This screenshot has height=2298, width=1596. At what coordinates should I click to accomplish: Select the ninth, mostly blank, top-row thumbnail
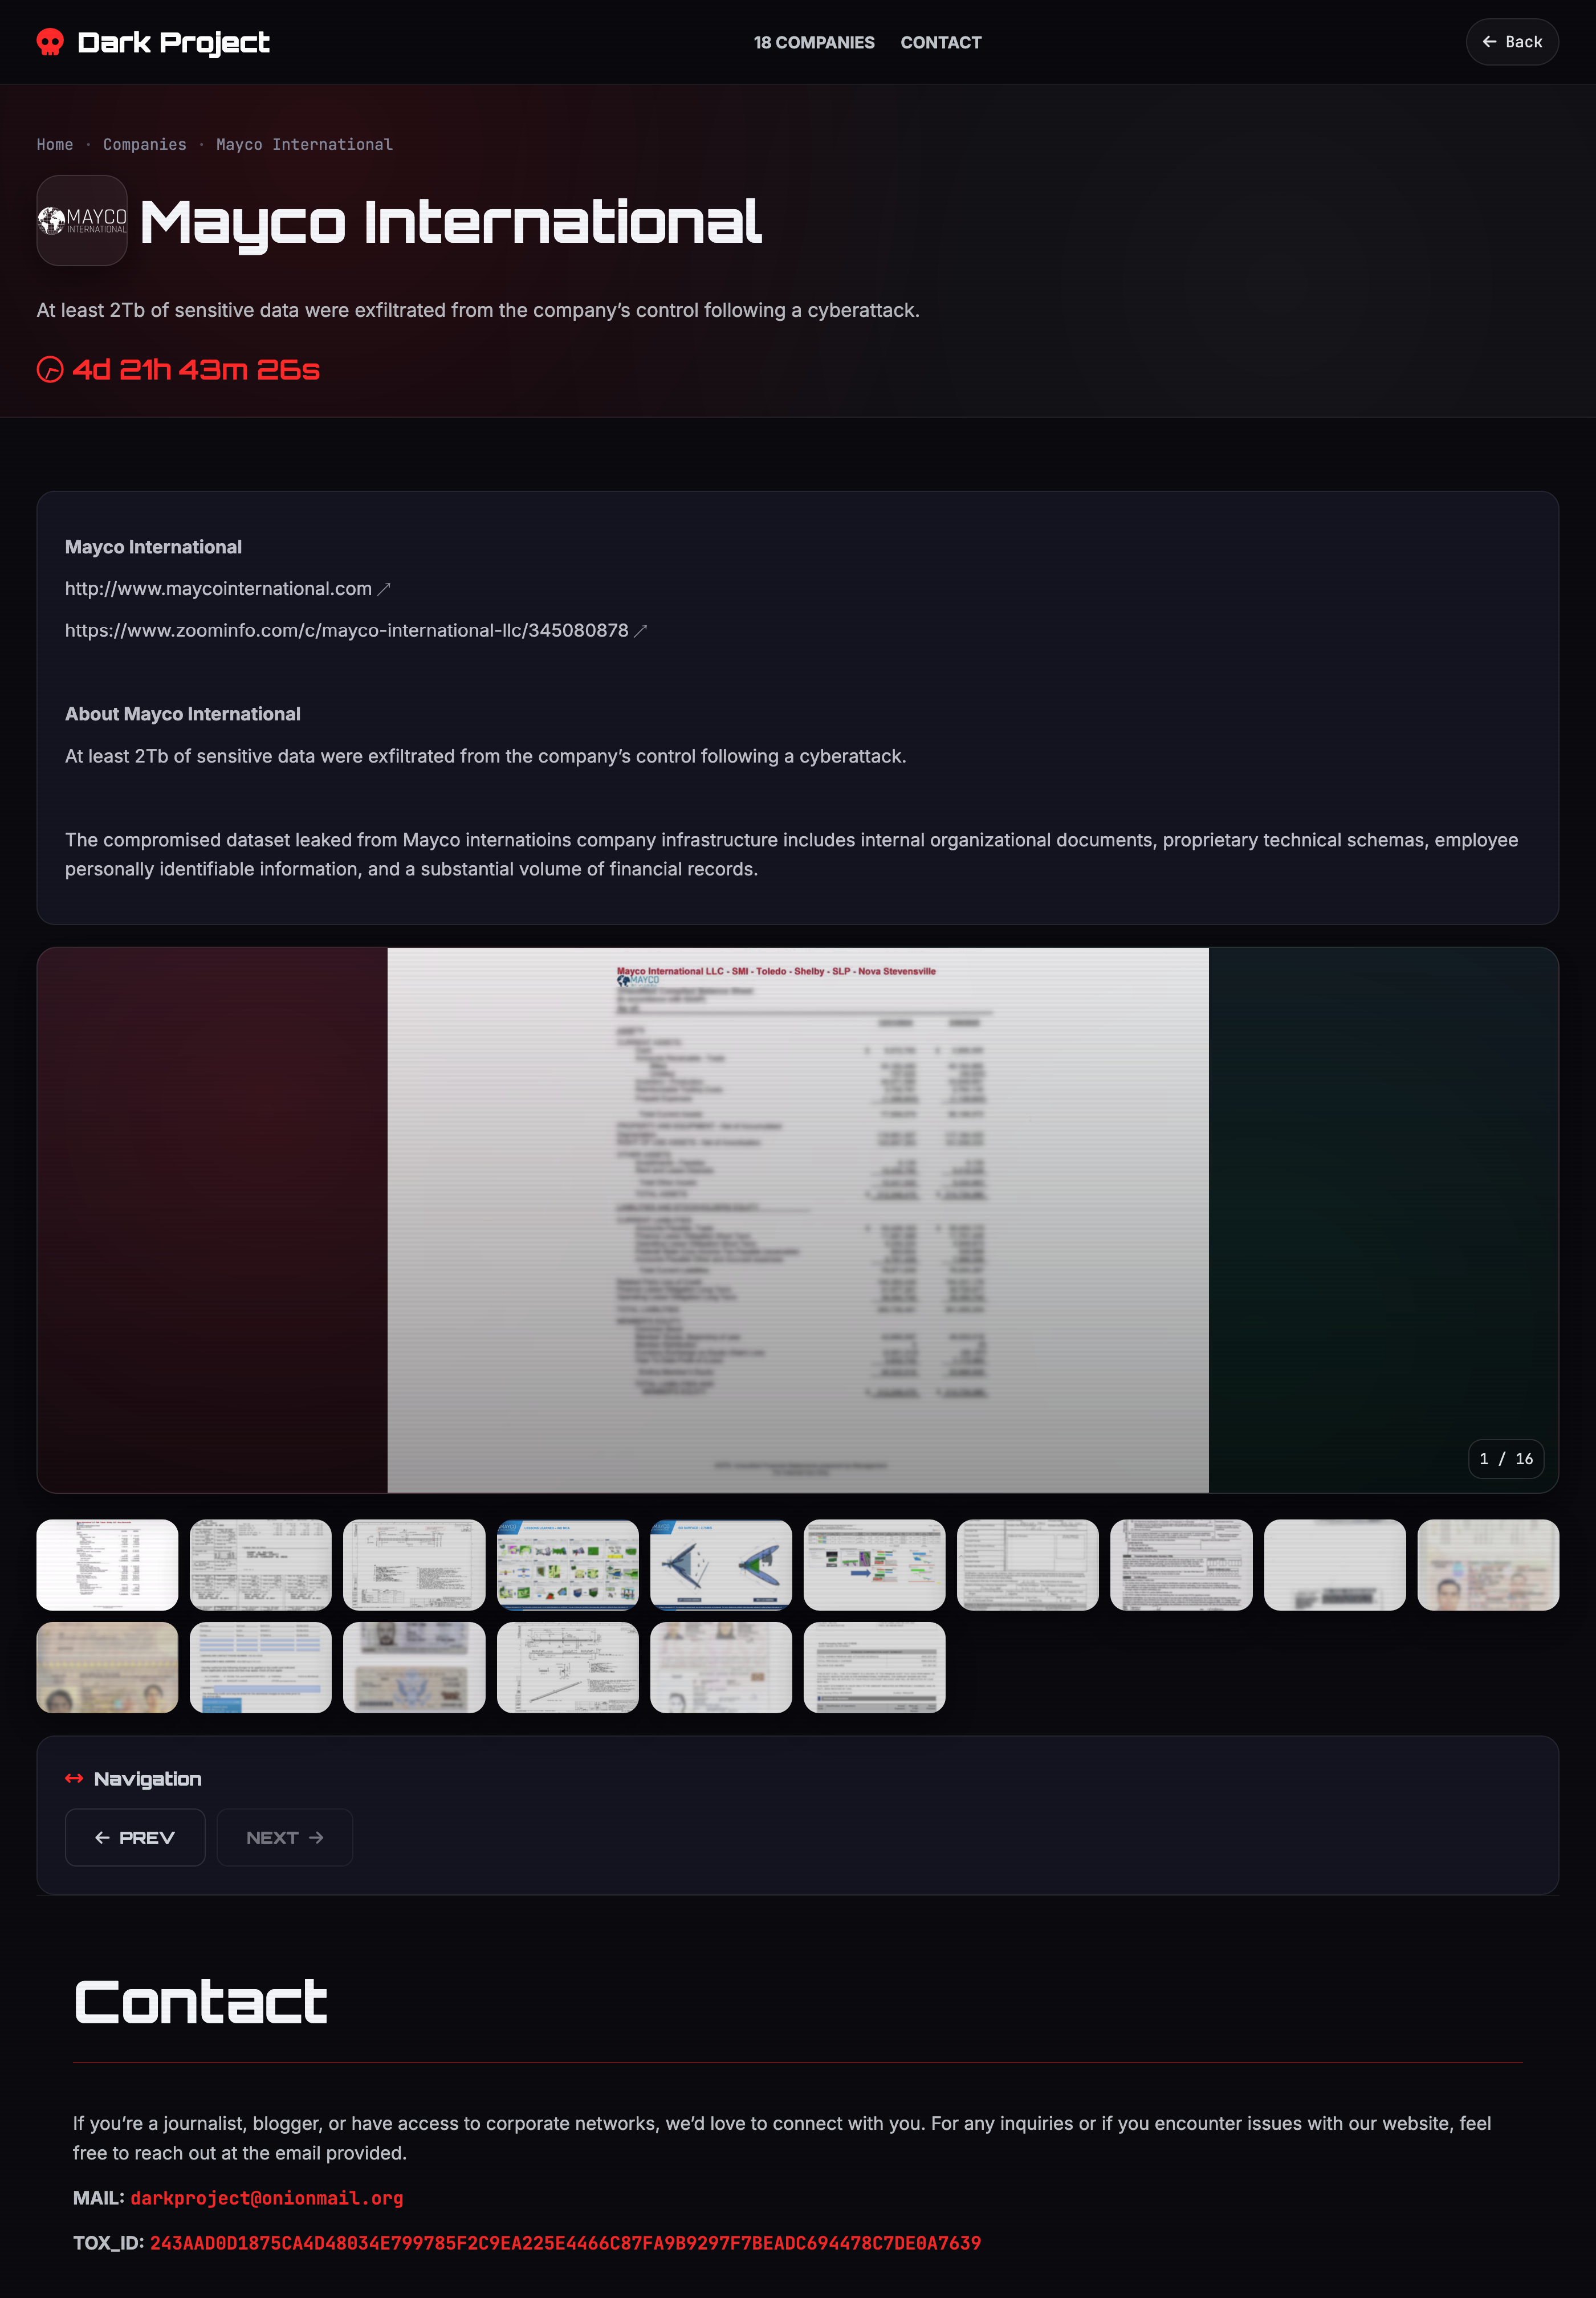tap(1335, 1565)
